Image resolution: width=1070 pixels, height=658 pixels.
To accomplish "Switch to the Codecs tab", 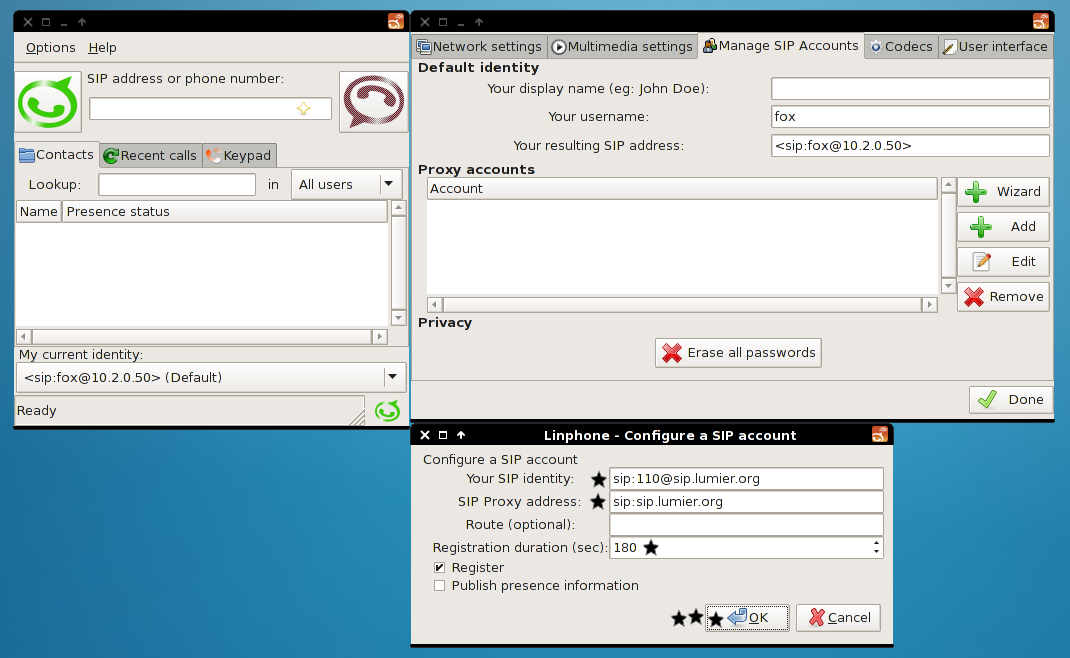I will (900, 46).
